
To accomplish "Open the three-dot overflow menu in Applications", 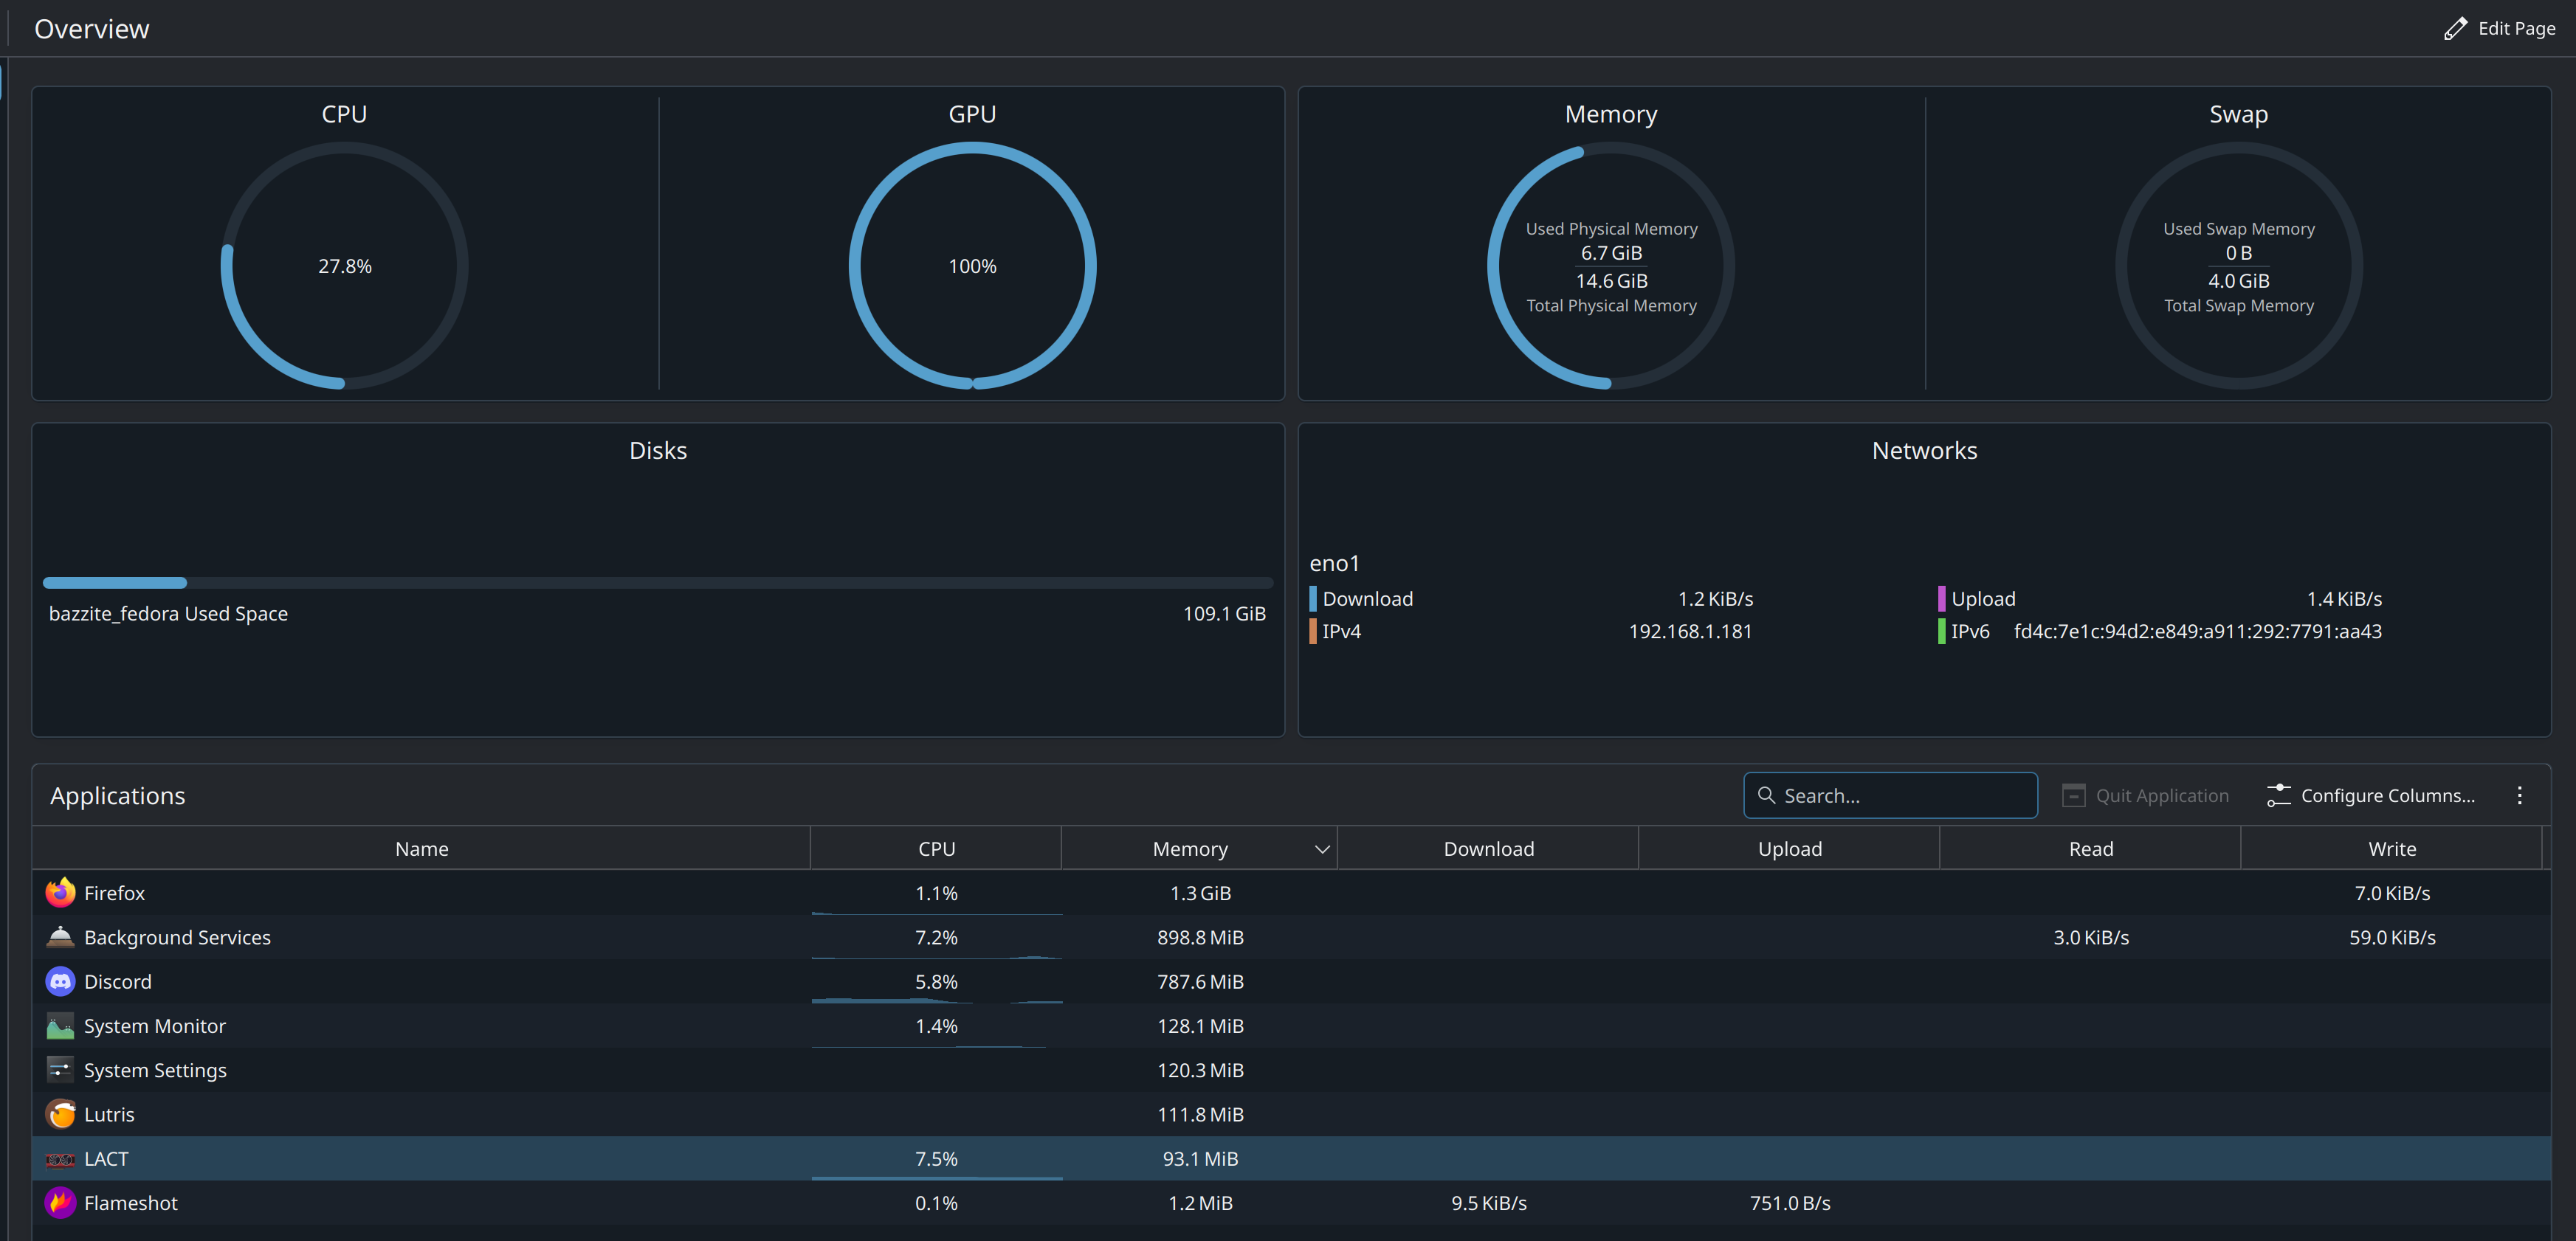I will pos(2519,795).
